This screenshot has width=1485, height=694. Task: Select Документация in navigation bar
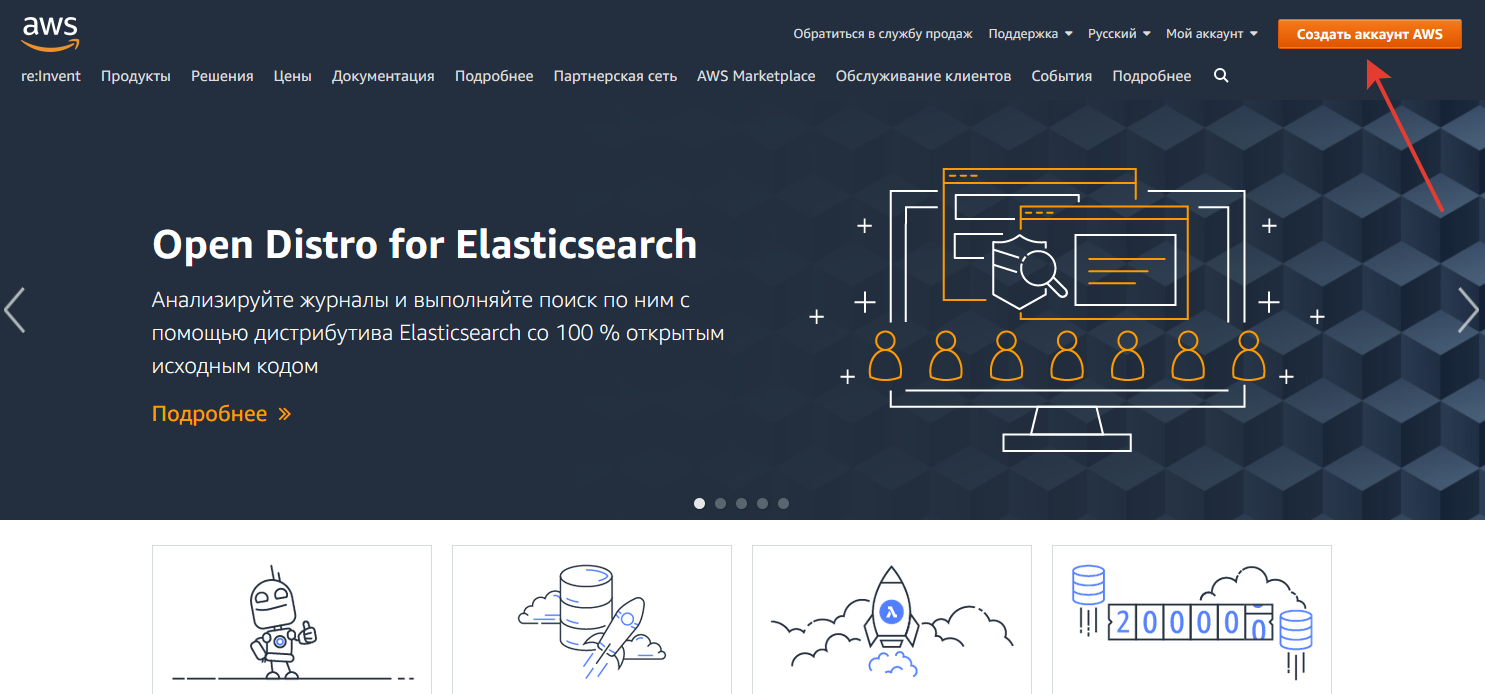(383, 76)
